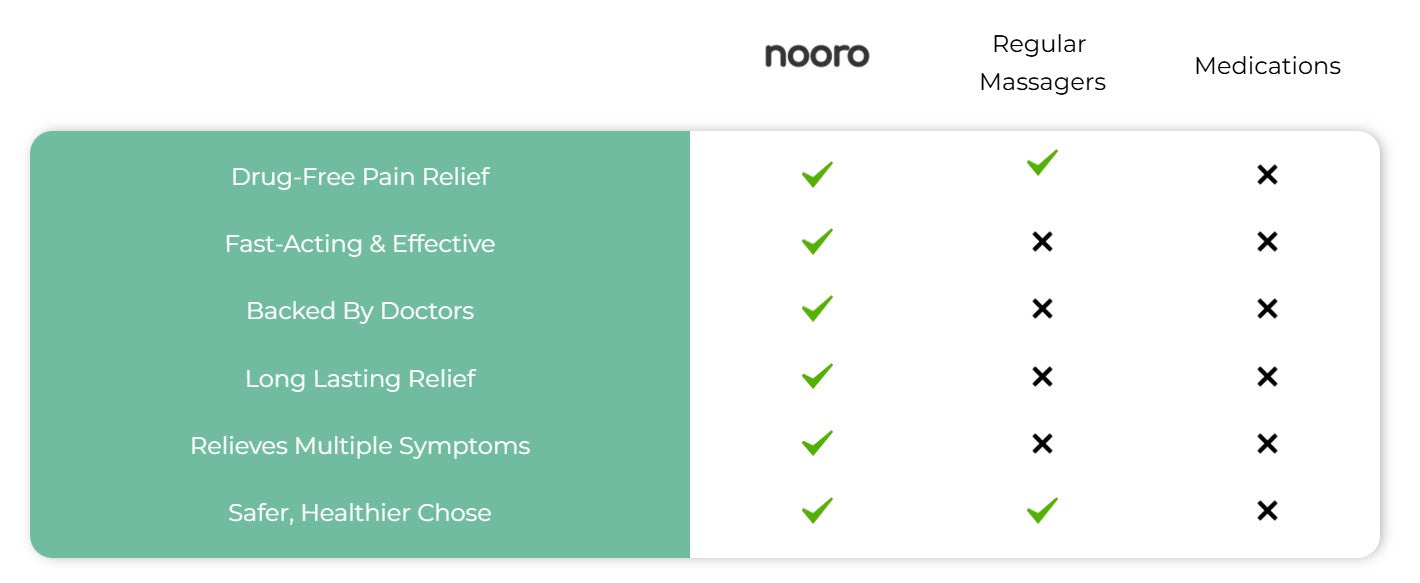Viewport: 1420px width, 583px height.
Task: Click the Drug-Free Pain Relief row label
Action: point(360,177)
